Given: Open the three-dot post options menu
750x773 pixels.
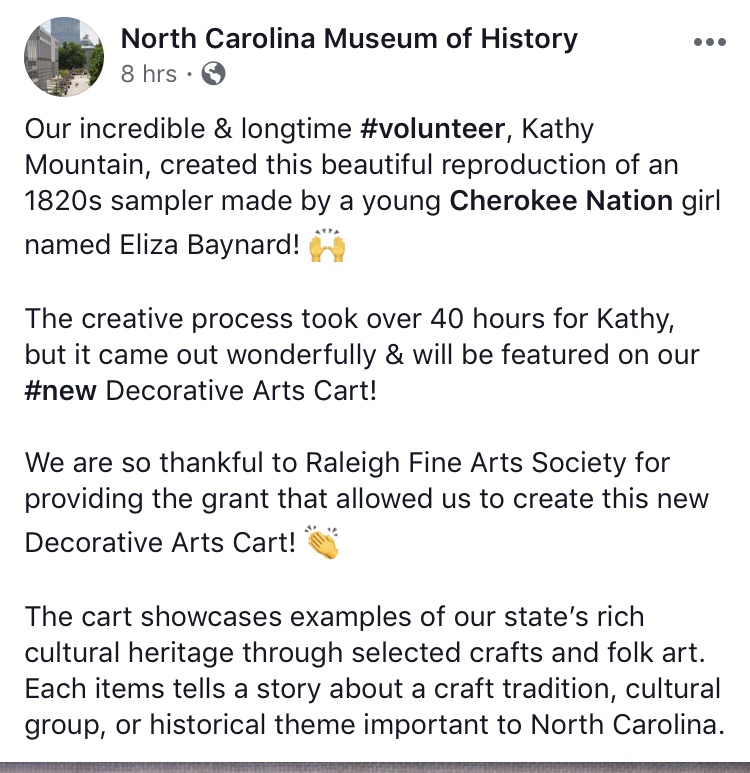Looking at the screenshot, I should pos(709,43).
